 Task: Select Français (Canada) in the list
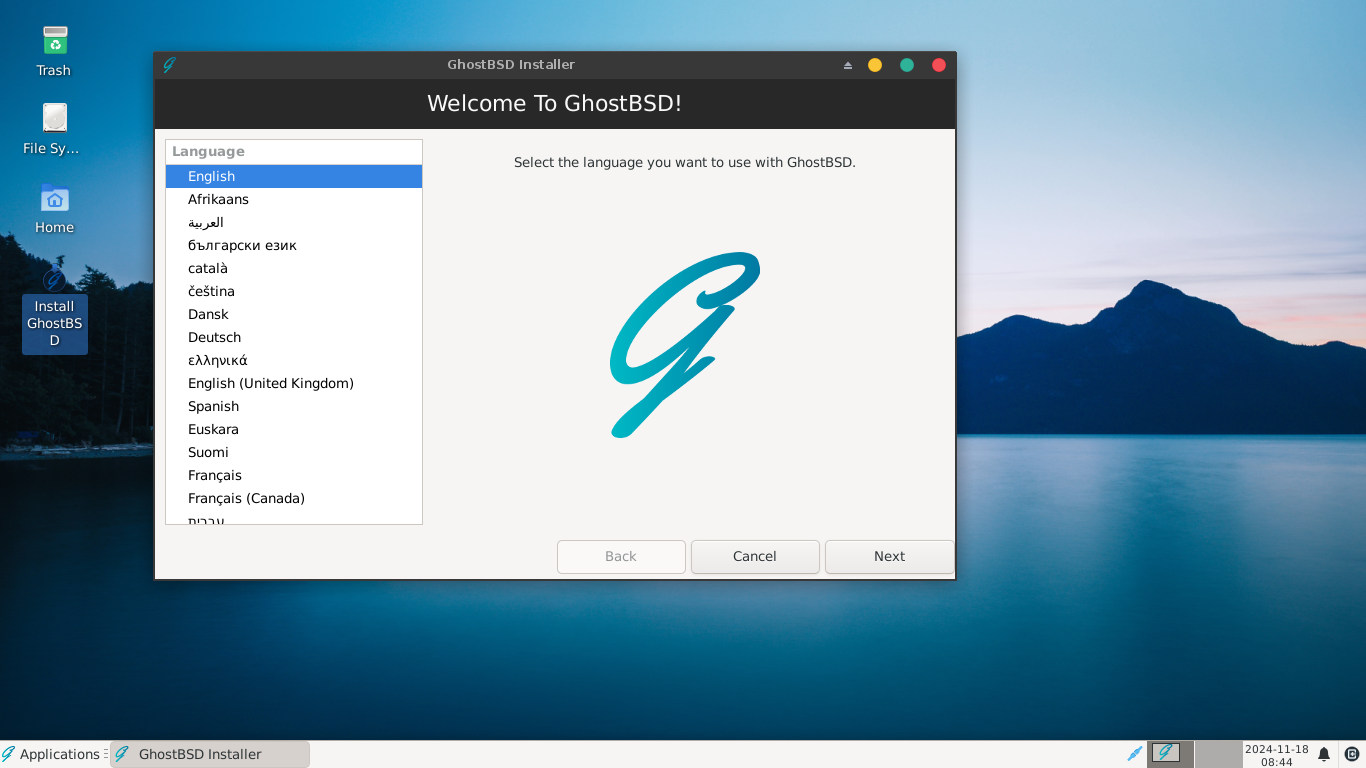294,499
